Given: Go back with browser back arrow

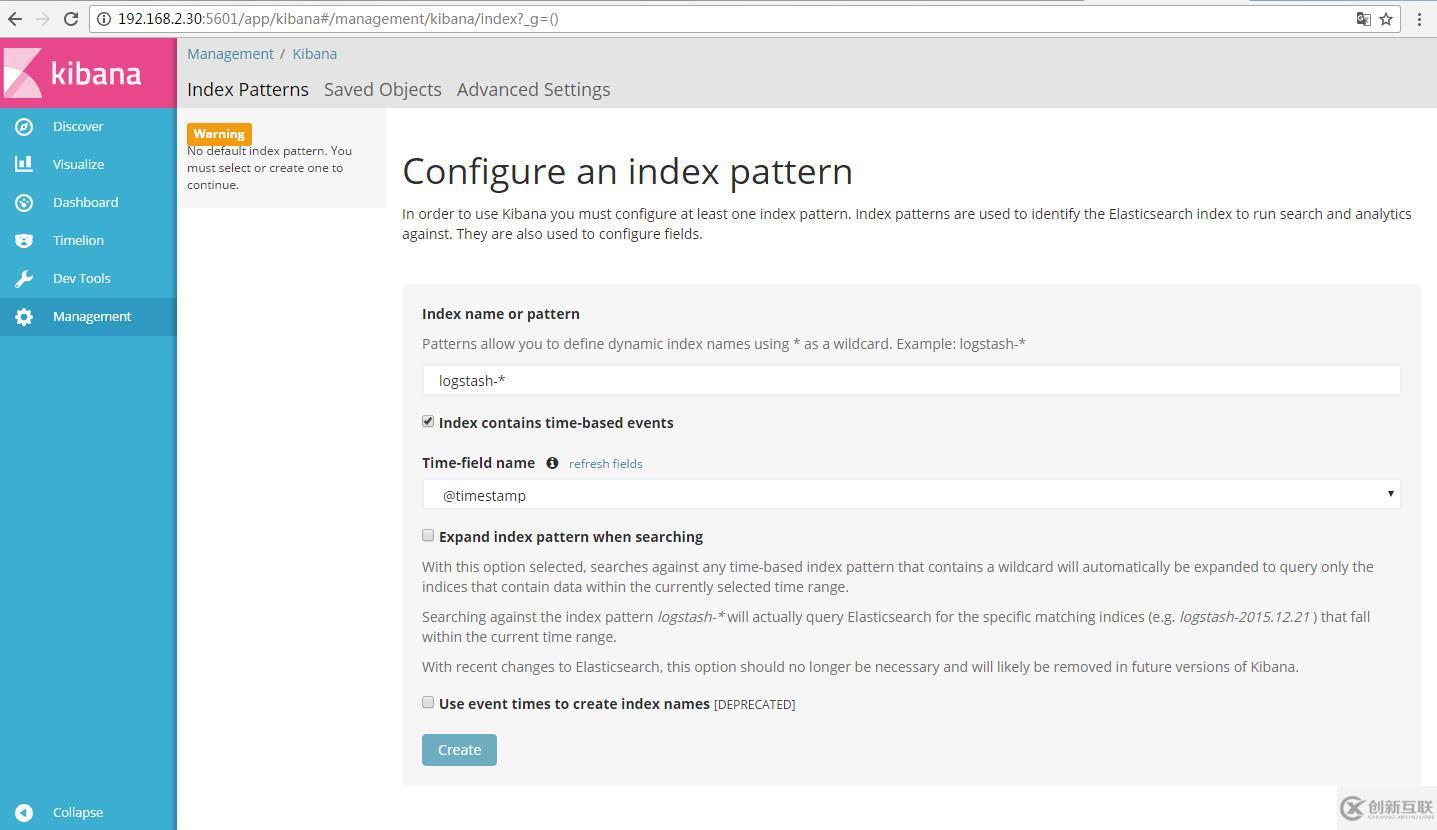Looking at the screenshot, I should (15, 18).
